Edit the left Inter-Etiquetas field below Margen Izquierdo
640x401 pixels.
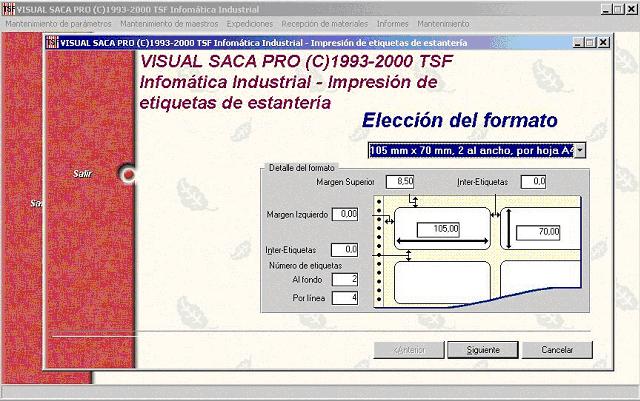[x=345, y=250]
